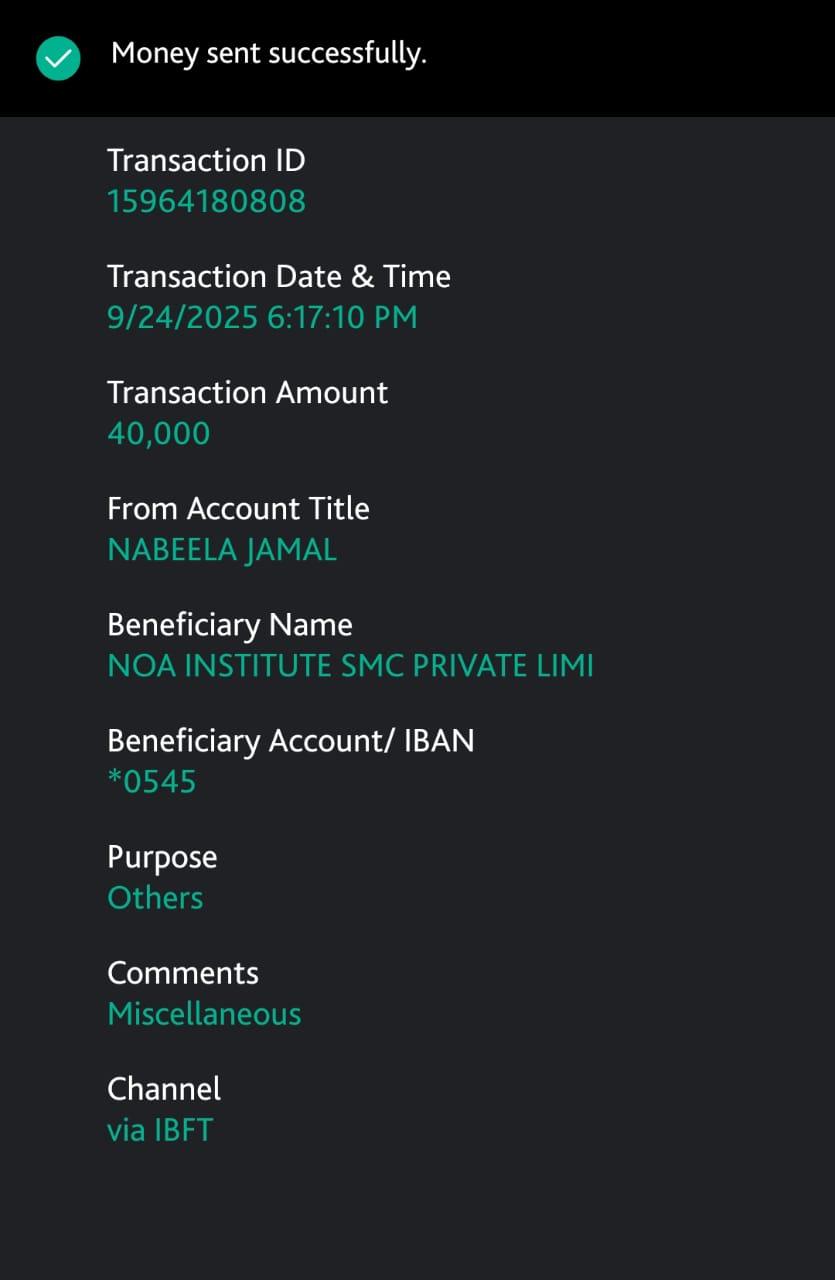Image resolution: width=835 pixels, height=1280 pixels.
Task: Click the Beneficiary Name label
Action: [230, 624]
